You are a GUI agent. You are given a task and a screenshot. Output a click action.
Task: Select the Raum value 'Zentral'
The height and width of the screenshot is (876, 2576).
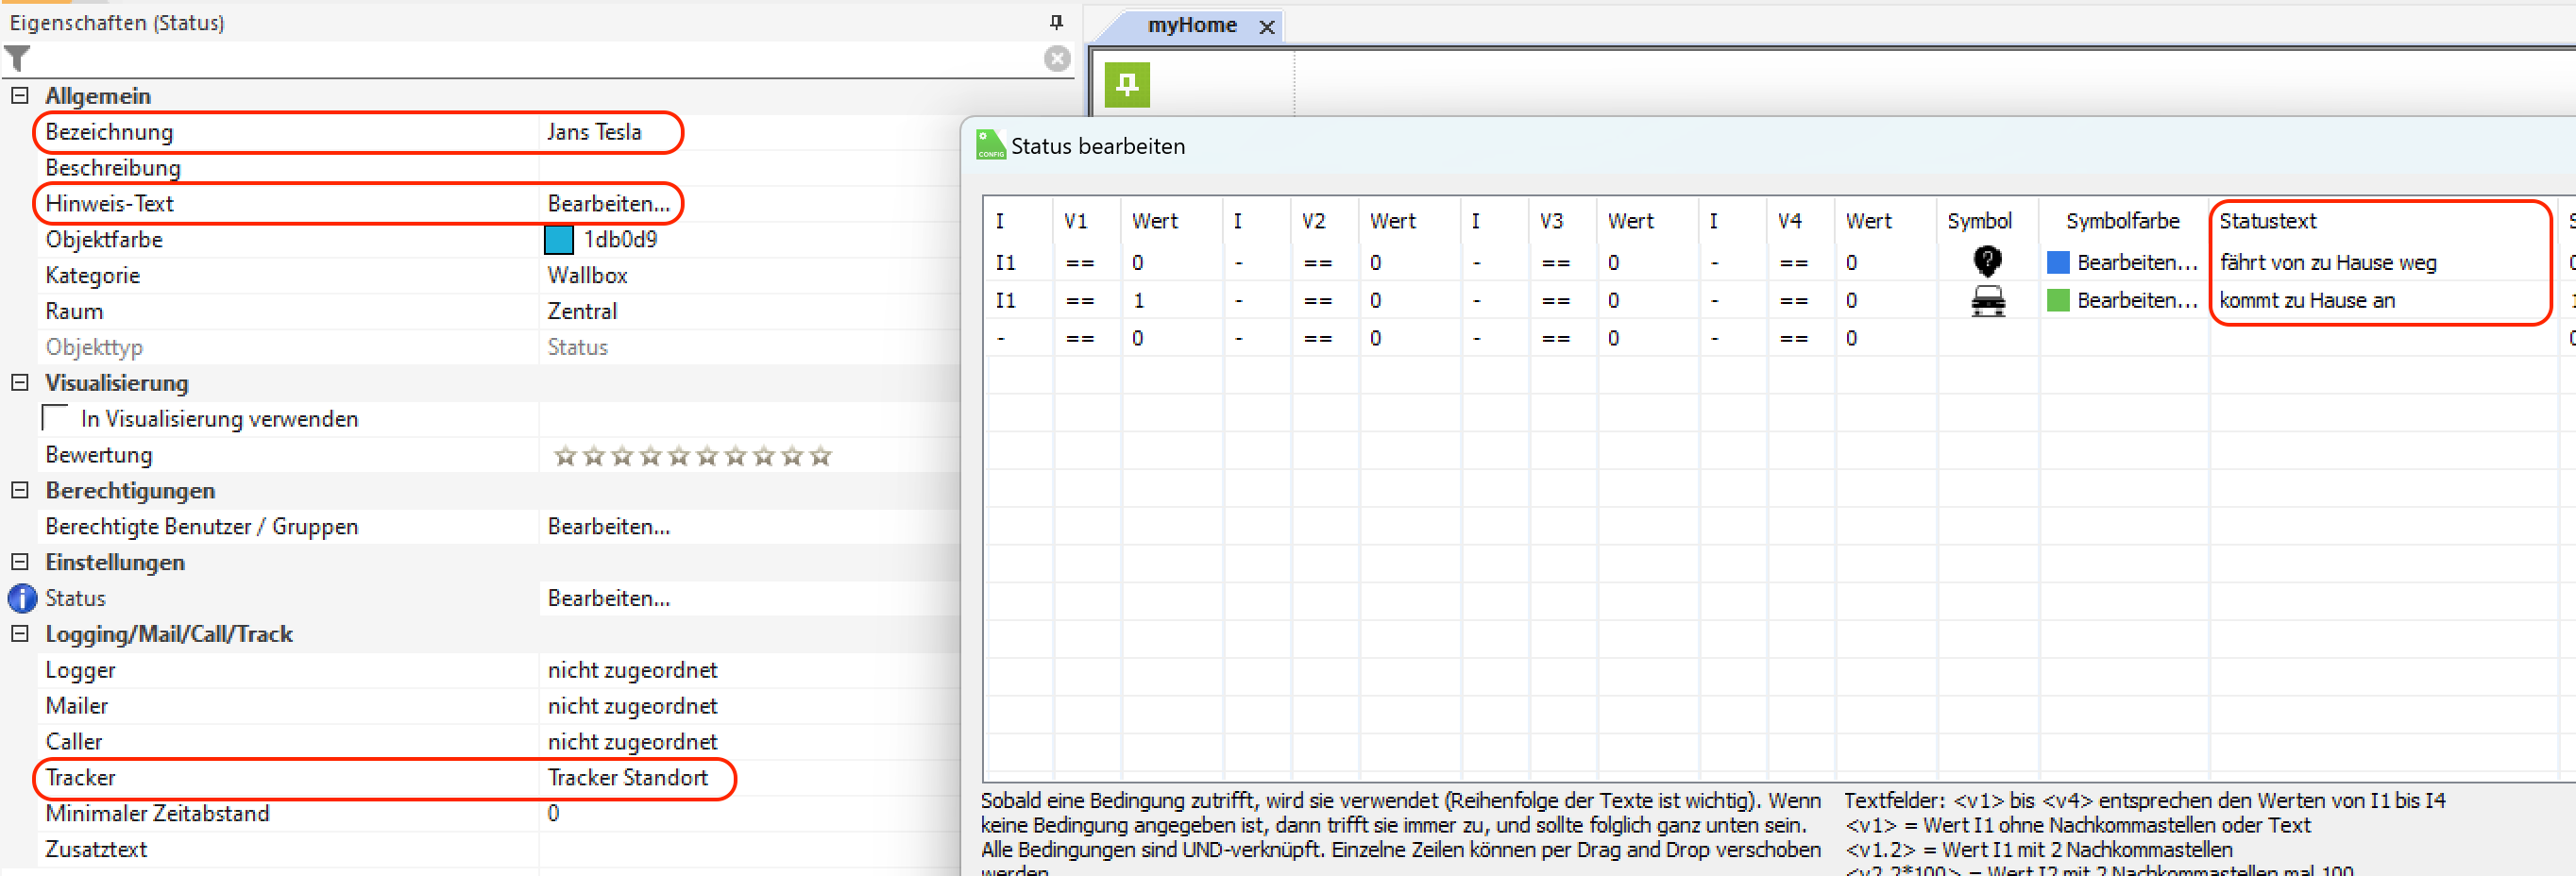(582, 312)
